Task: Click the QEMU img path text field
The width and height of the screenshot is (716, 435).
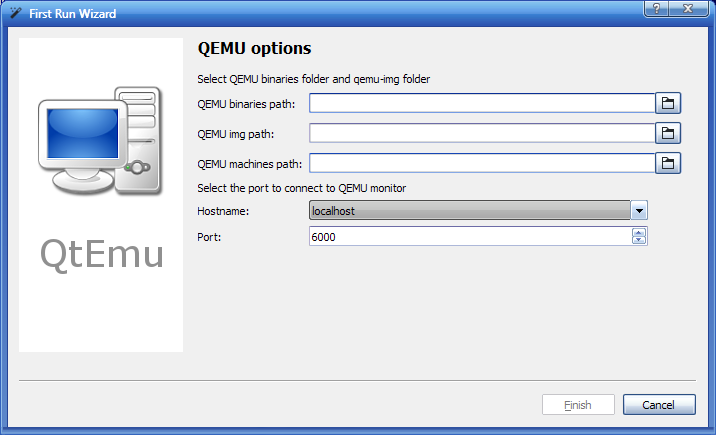Action: click(482, 133)
